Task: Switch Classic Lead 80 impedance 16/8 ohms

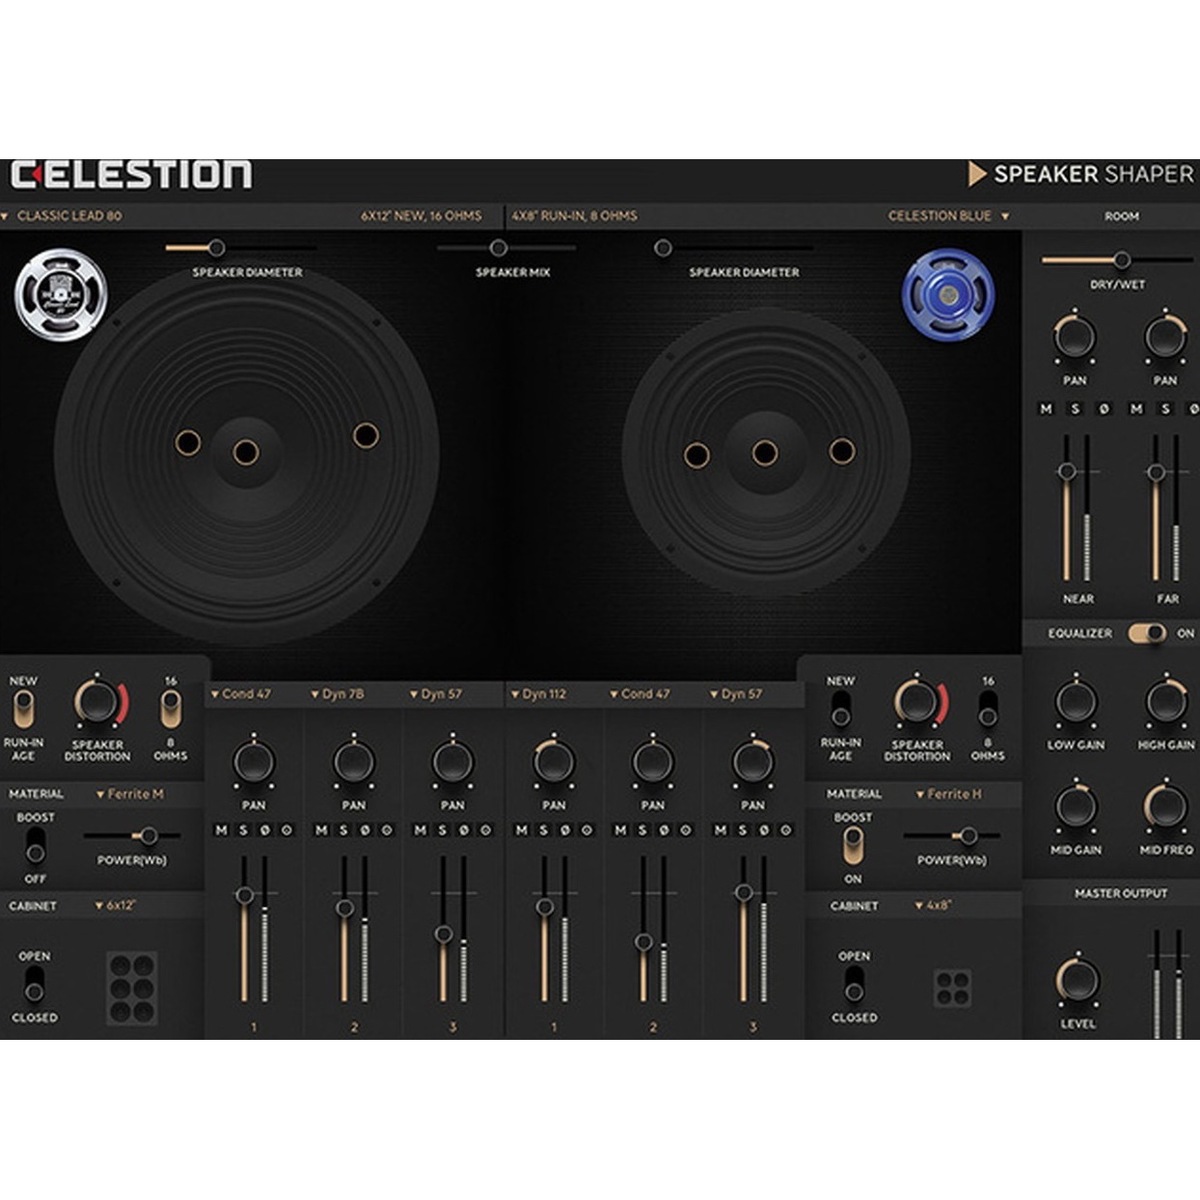Action: click(x=170, y=711)
